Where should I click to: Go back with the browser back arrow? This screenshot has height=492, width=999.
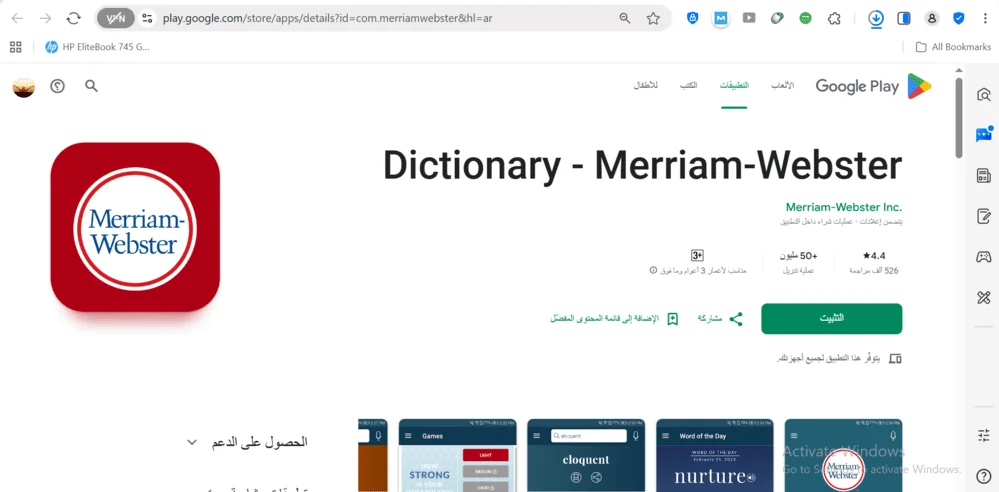coord(17,18)
